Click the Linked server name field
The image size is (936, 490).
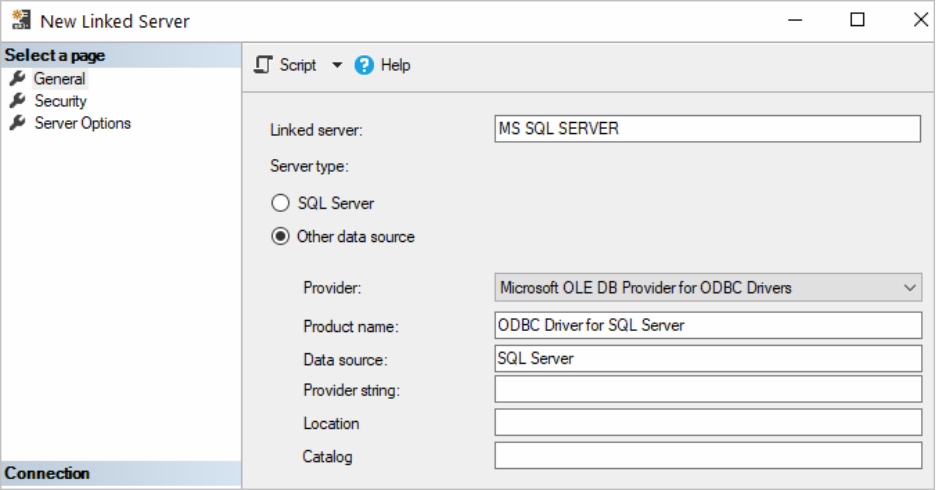(707, 129)
